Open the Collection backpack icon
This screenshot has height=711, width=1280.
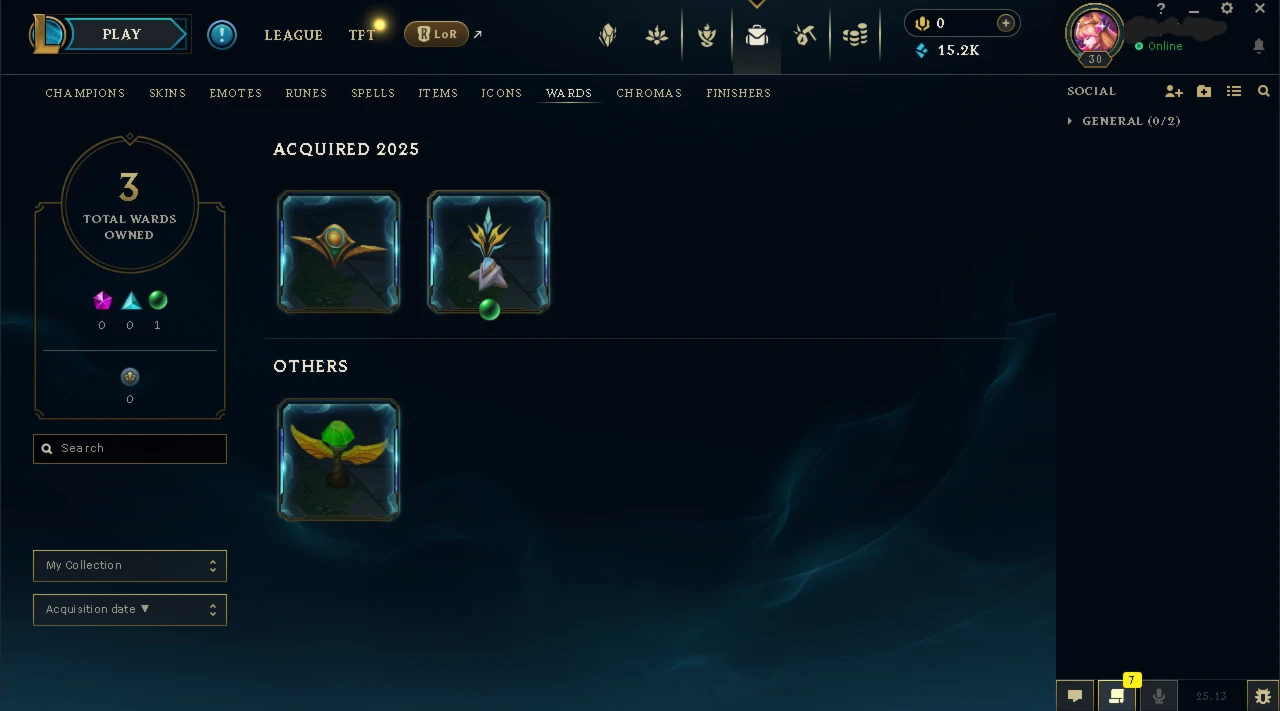(757, 36)
